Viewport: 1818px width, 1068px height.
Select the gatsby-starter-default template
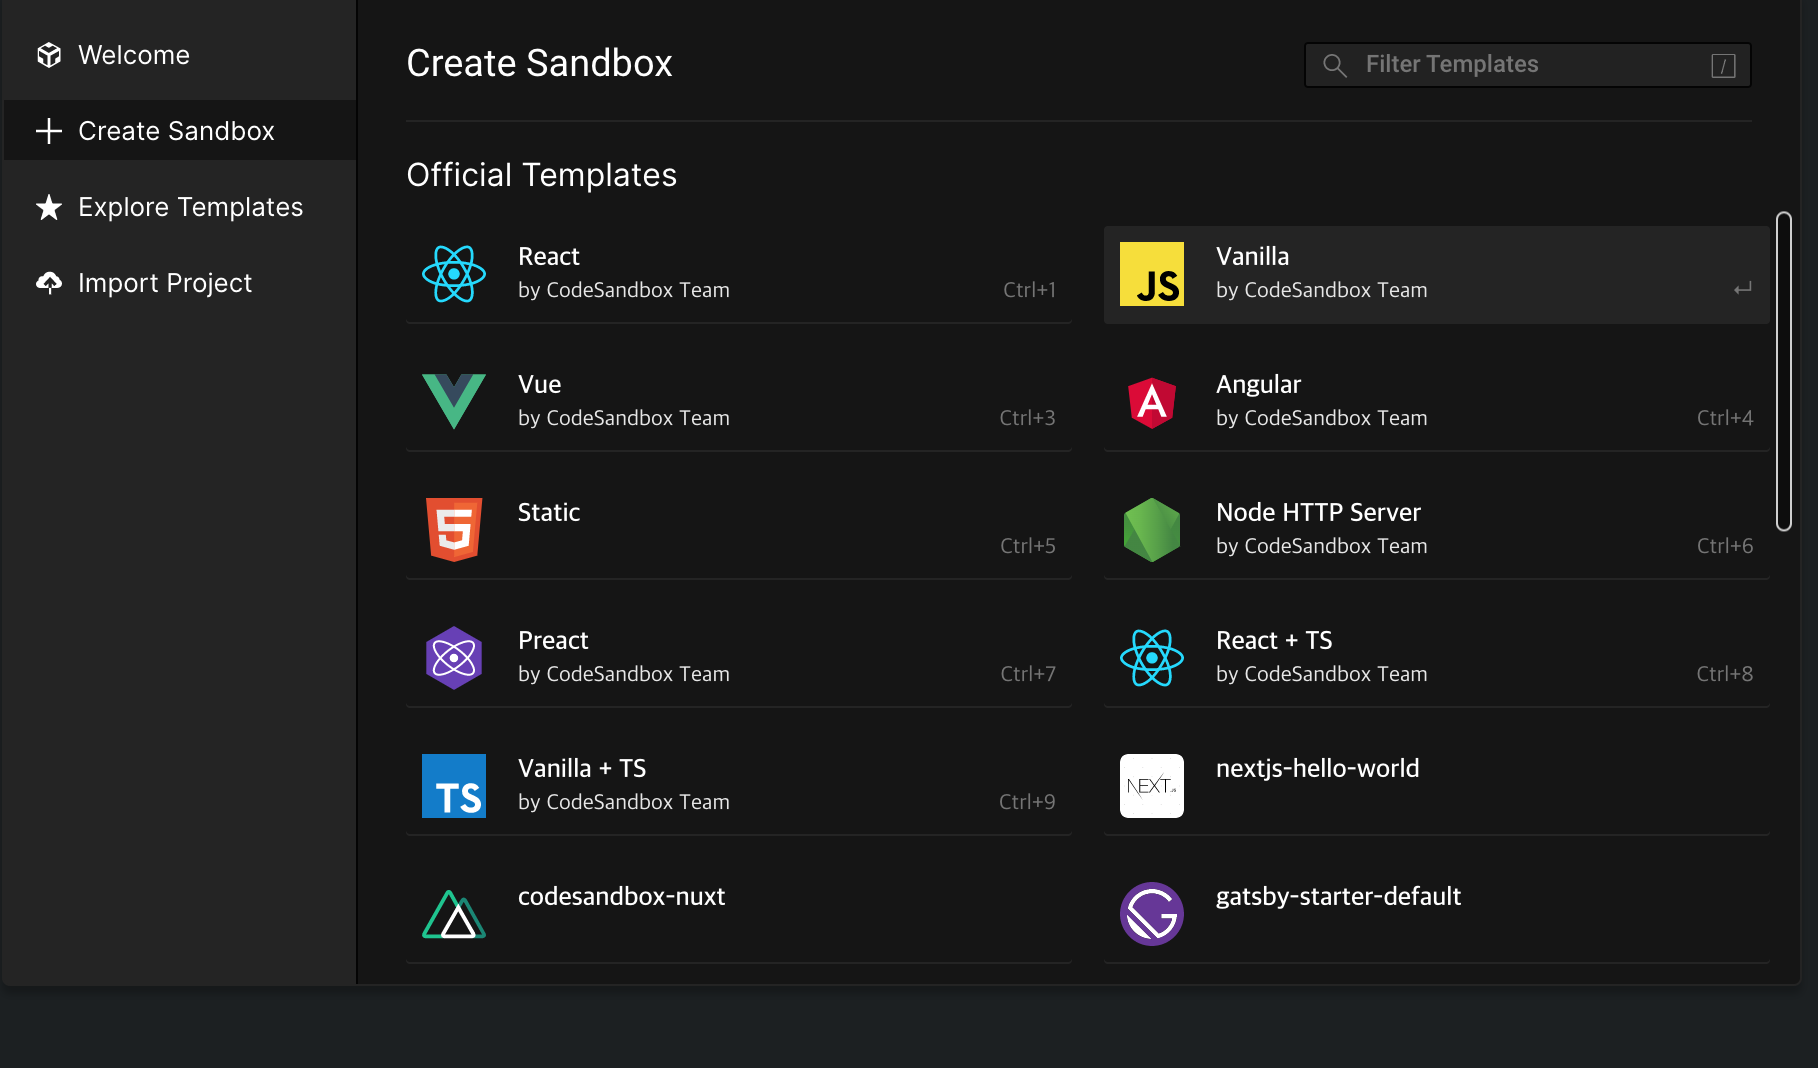1338,897
